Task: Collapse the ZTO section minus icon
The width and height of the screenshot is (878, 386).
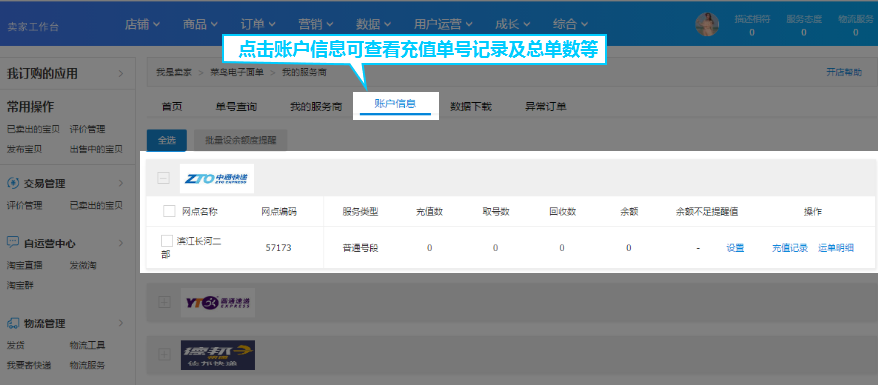Action: (164, 179)
